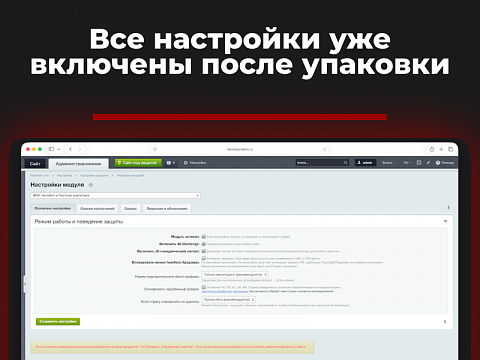Go forward with browser forward arrow
The height and width of the screenshot is (360, 480).
point(80,149)
